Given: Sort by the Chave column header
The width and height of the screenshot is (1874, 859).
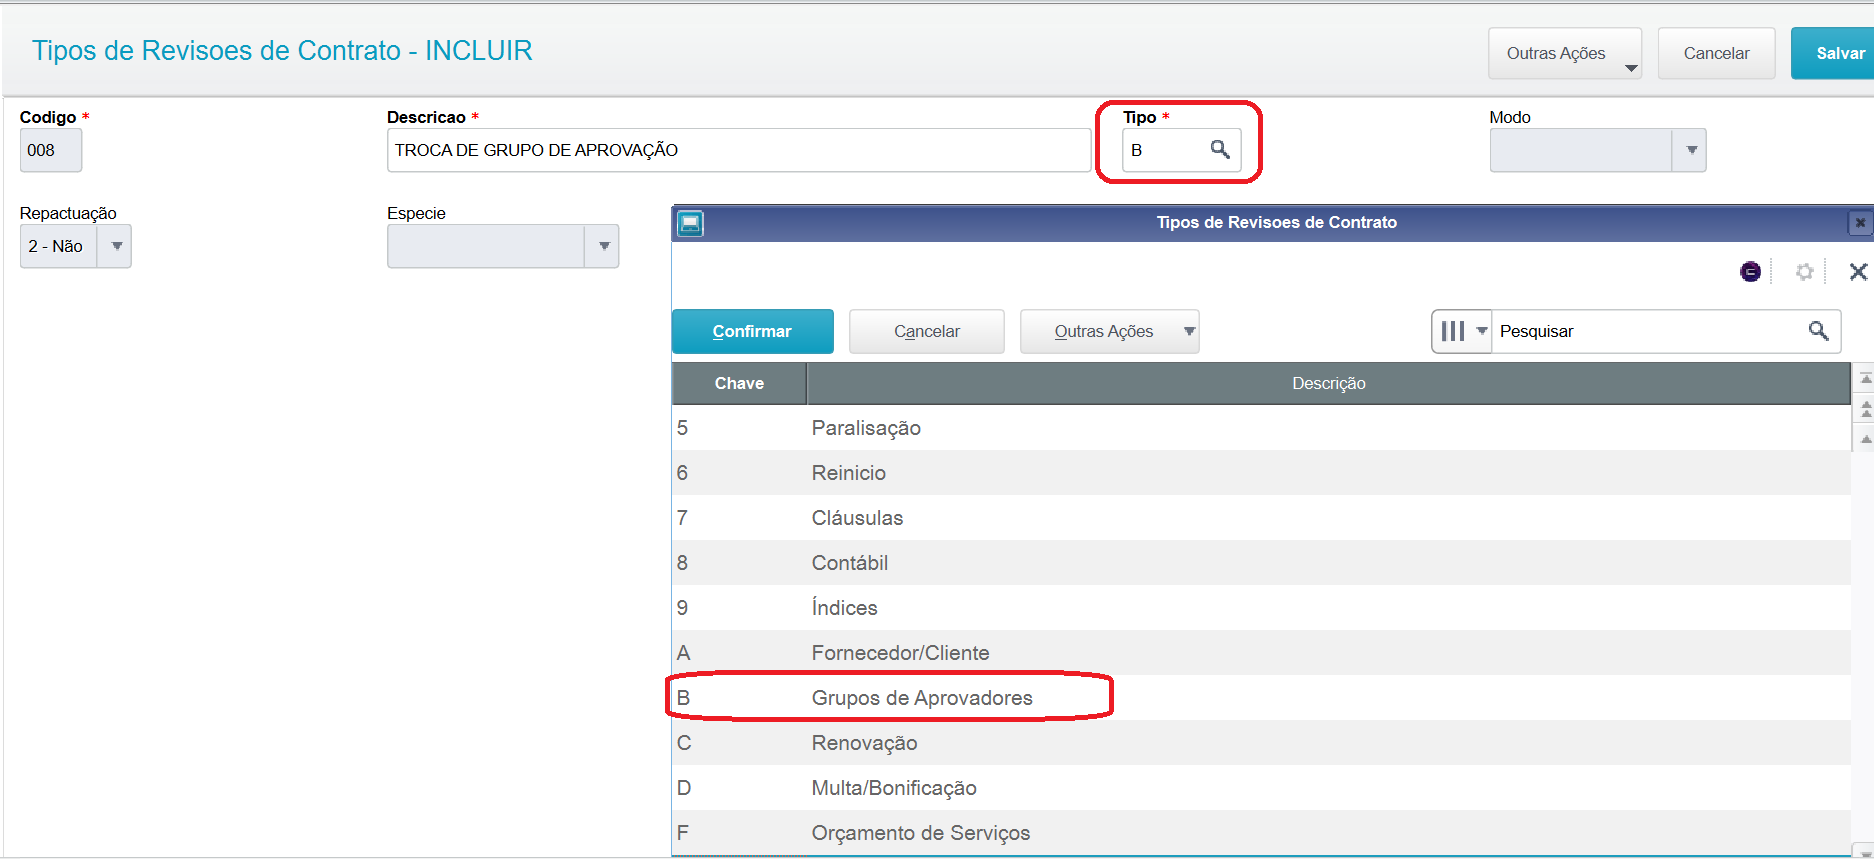Looking at the screenshot, I should click(739, 383).
